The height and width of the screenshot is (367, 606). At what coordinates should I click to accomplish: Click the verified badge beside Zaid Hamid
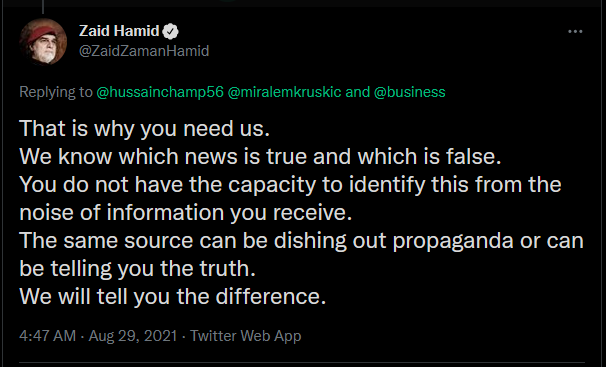click(170, 31)
